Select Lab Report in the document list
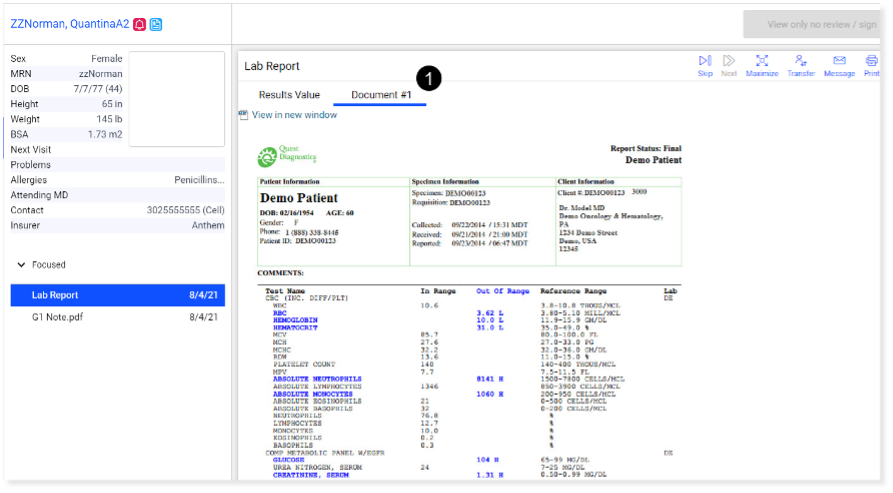 click(117, 295)
